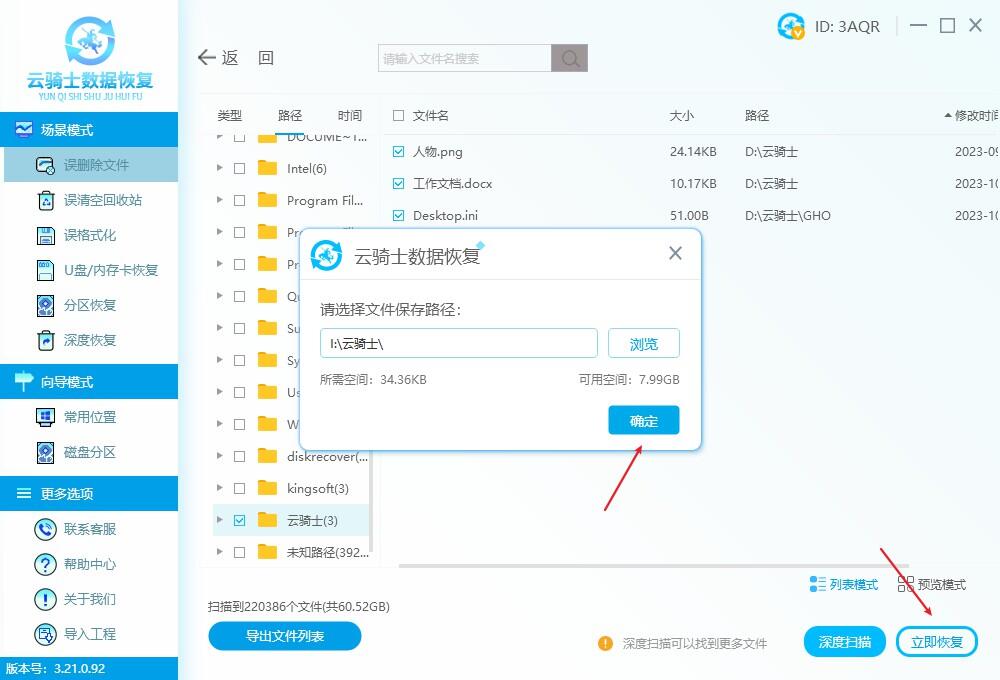Select the Desktop.ini file row
This screenshot has width=1000, height=680.
pyautogui.click(x=692, y=216)
